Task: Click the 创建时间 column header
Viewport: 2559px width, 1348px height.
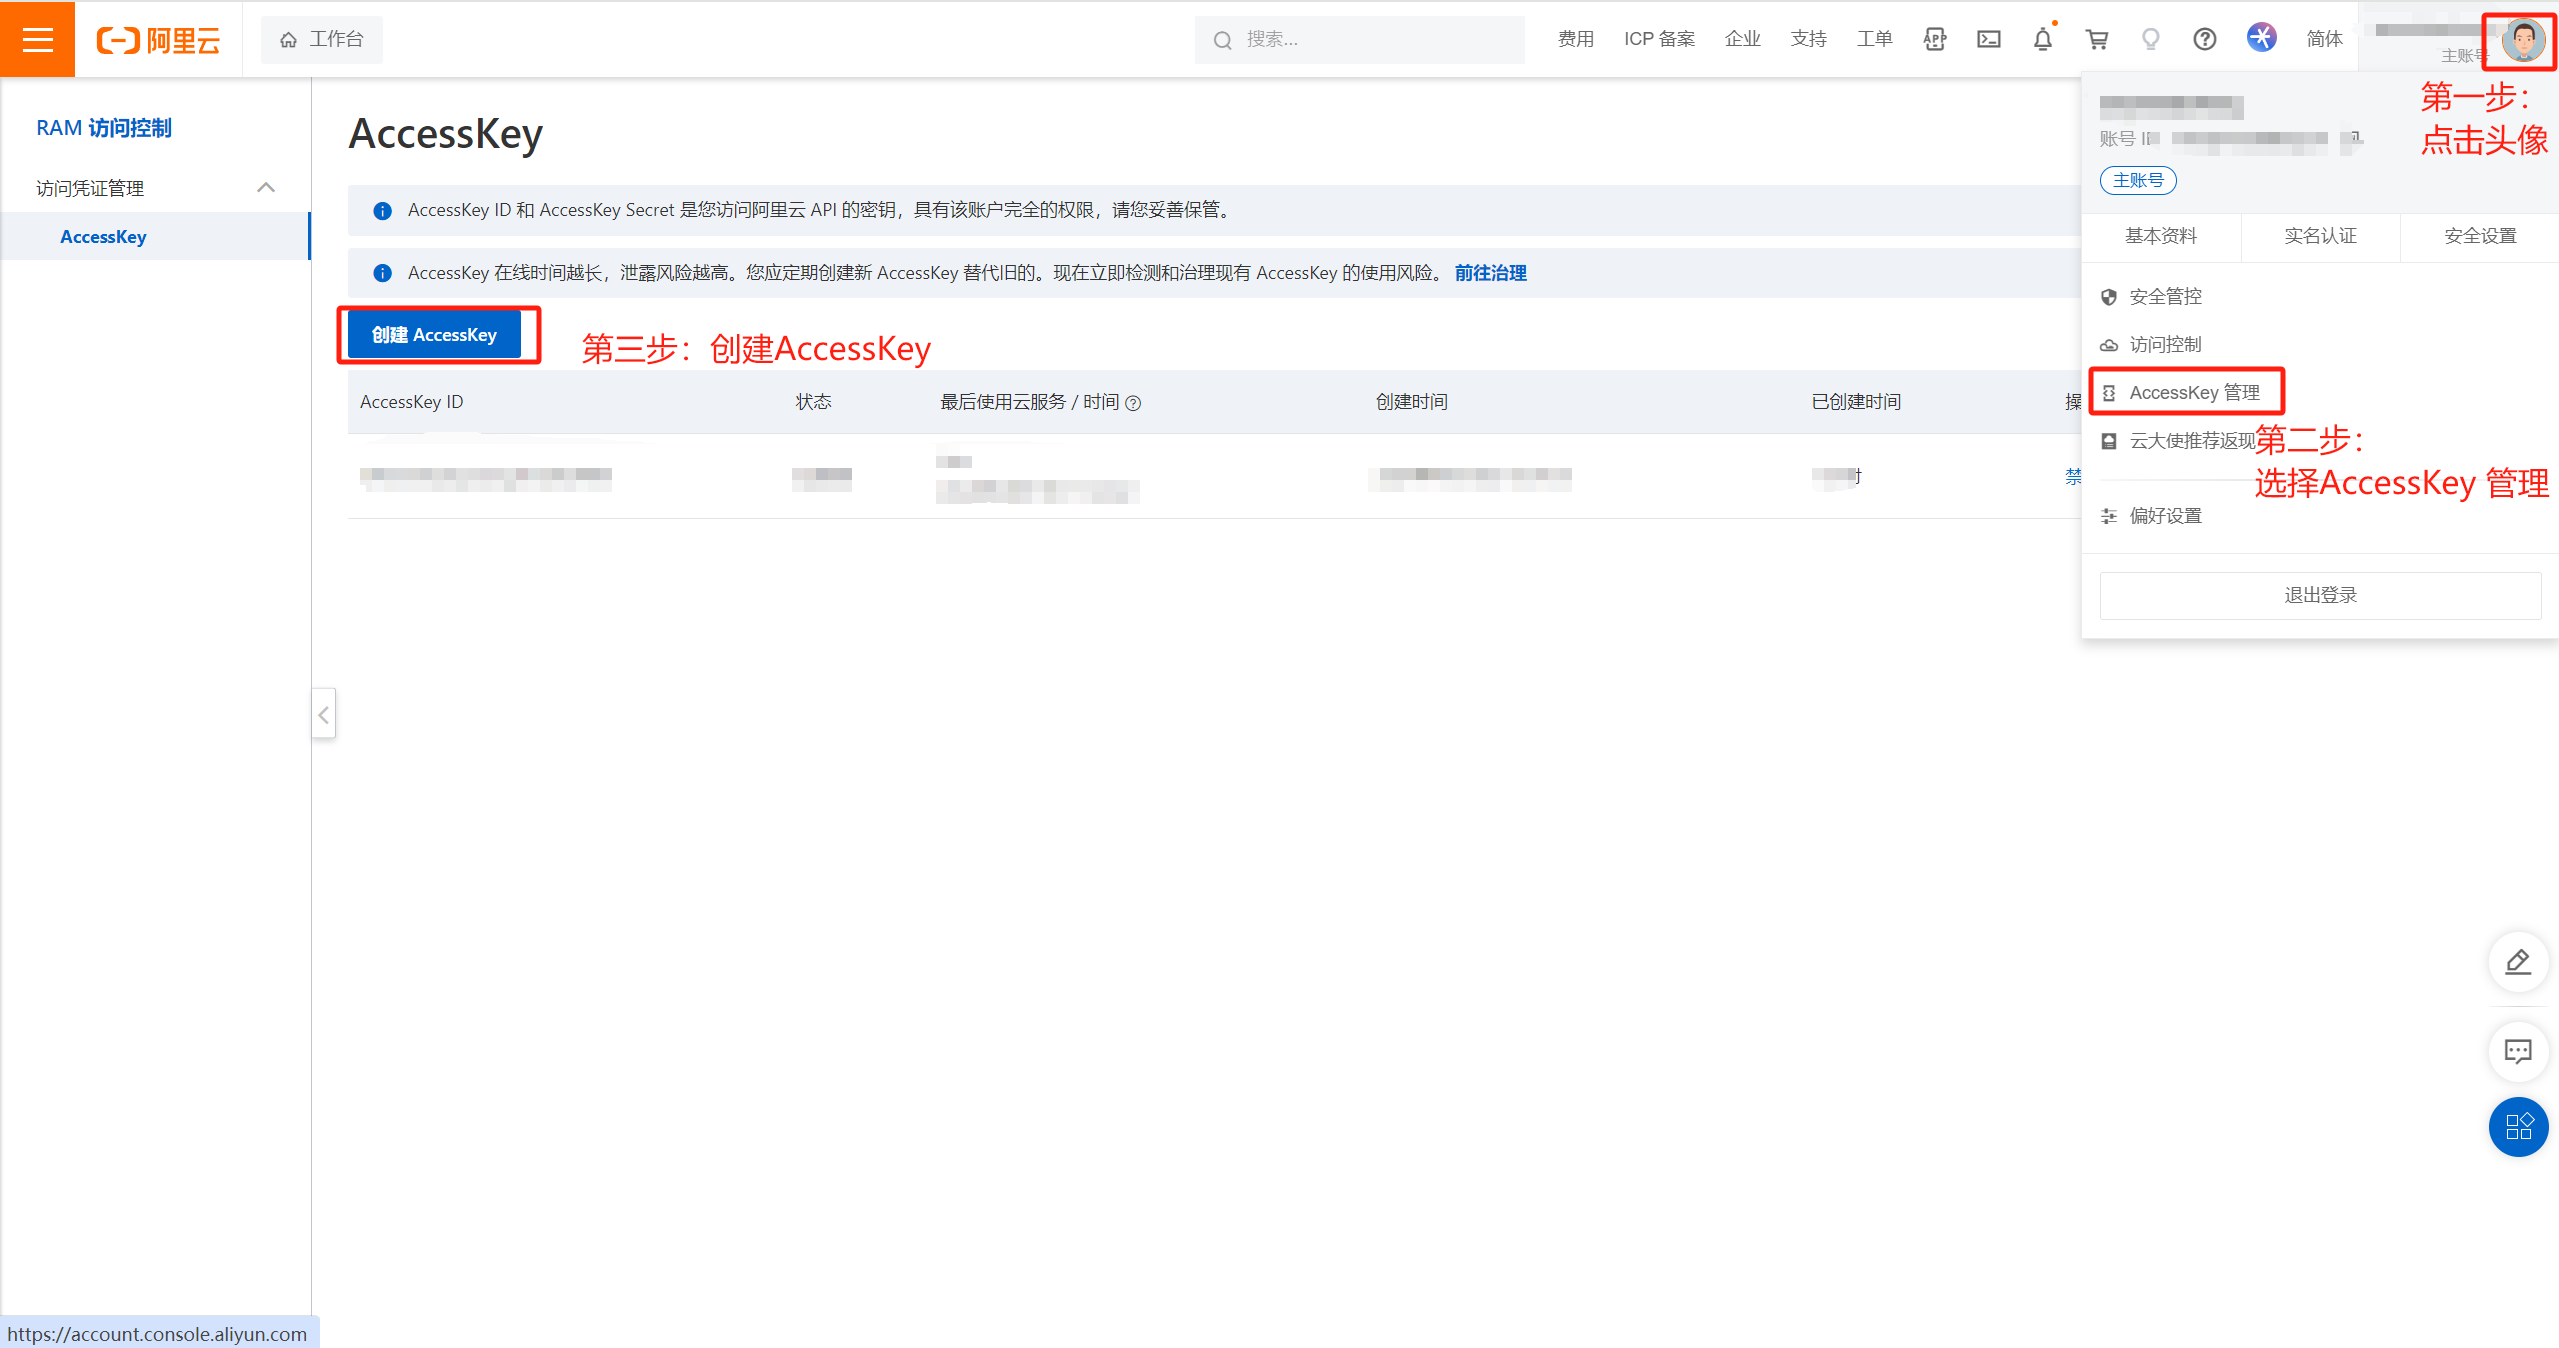Action: 1411,402
